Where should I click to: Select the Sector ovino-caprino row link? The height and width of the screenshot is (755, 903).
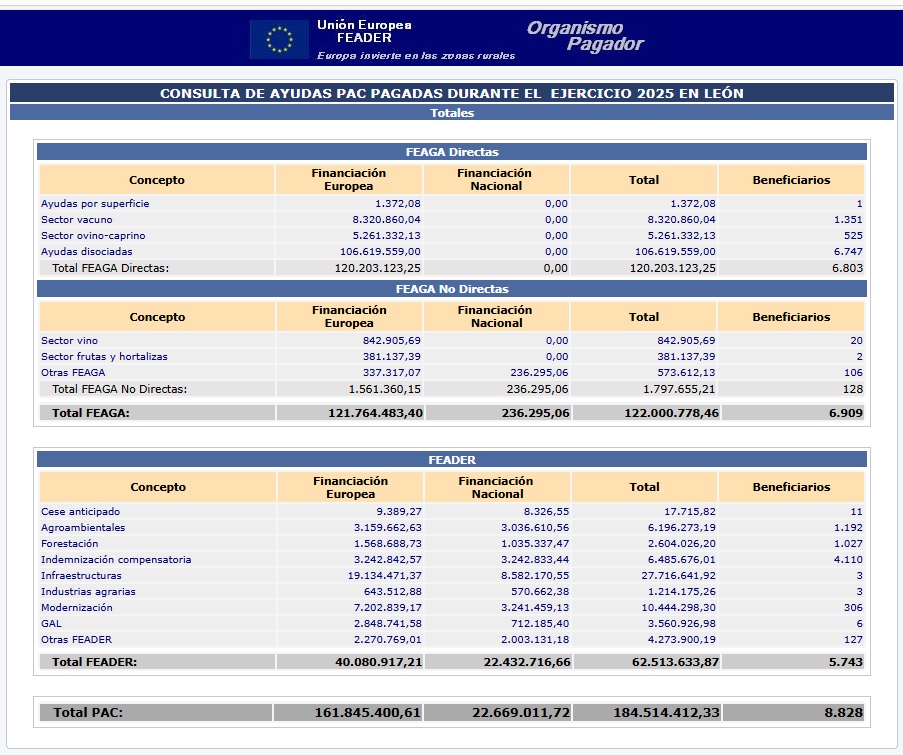[x=93, y=236]
